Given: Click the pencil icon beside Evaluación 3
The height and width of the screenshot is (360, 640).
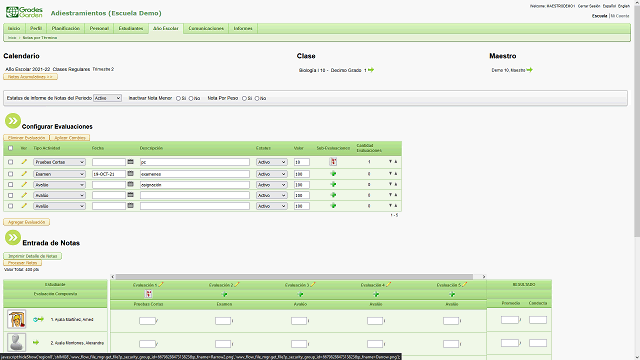Looking at the screenshot, I should coord(313,284).
